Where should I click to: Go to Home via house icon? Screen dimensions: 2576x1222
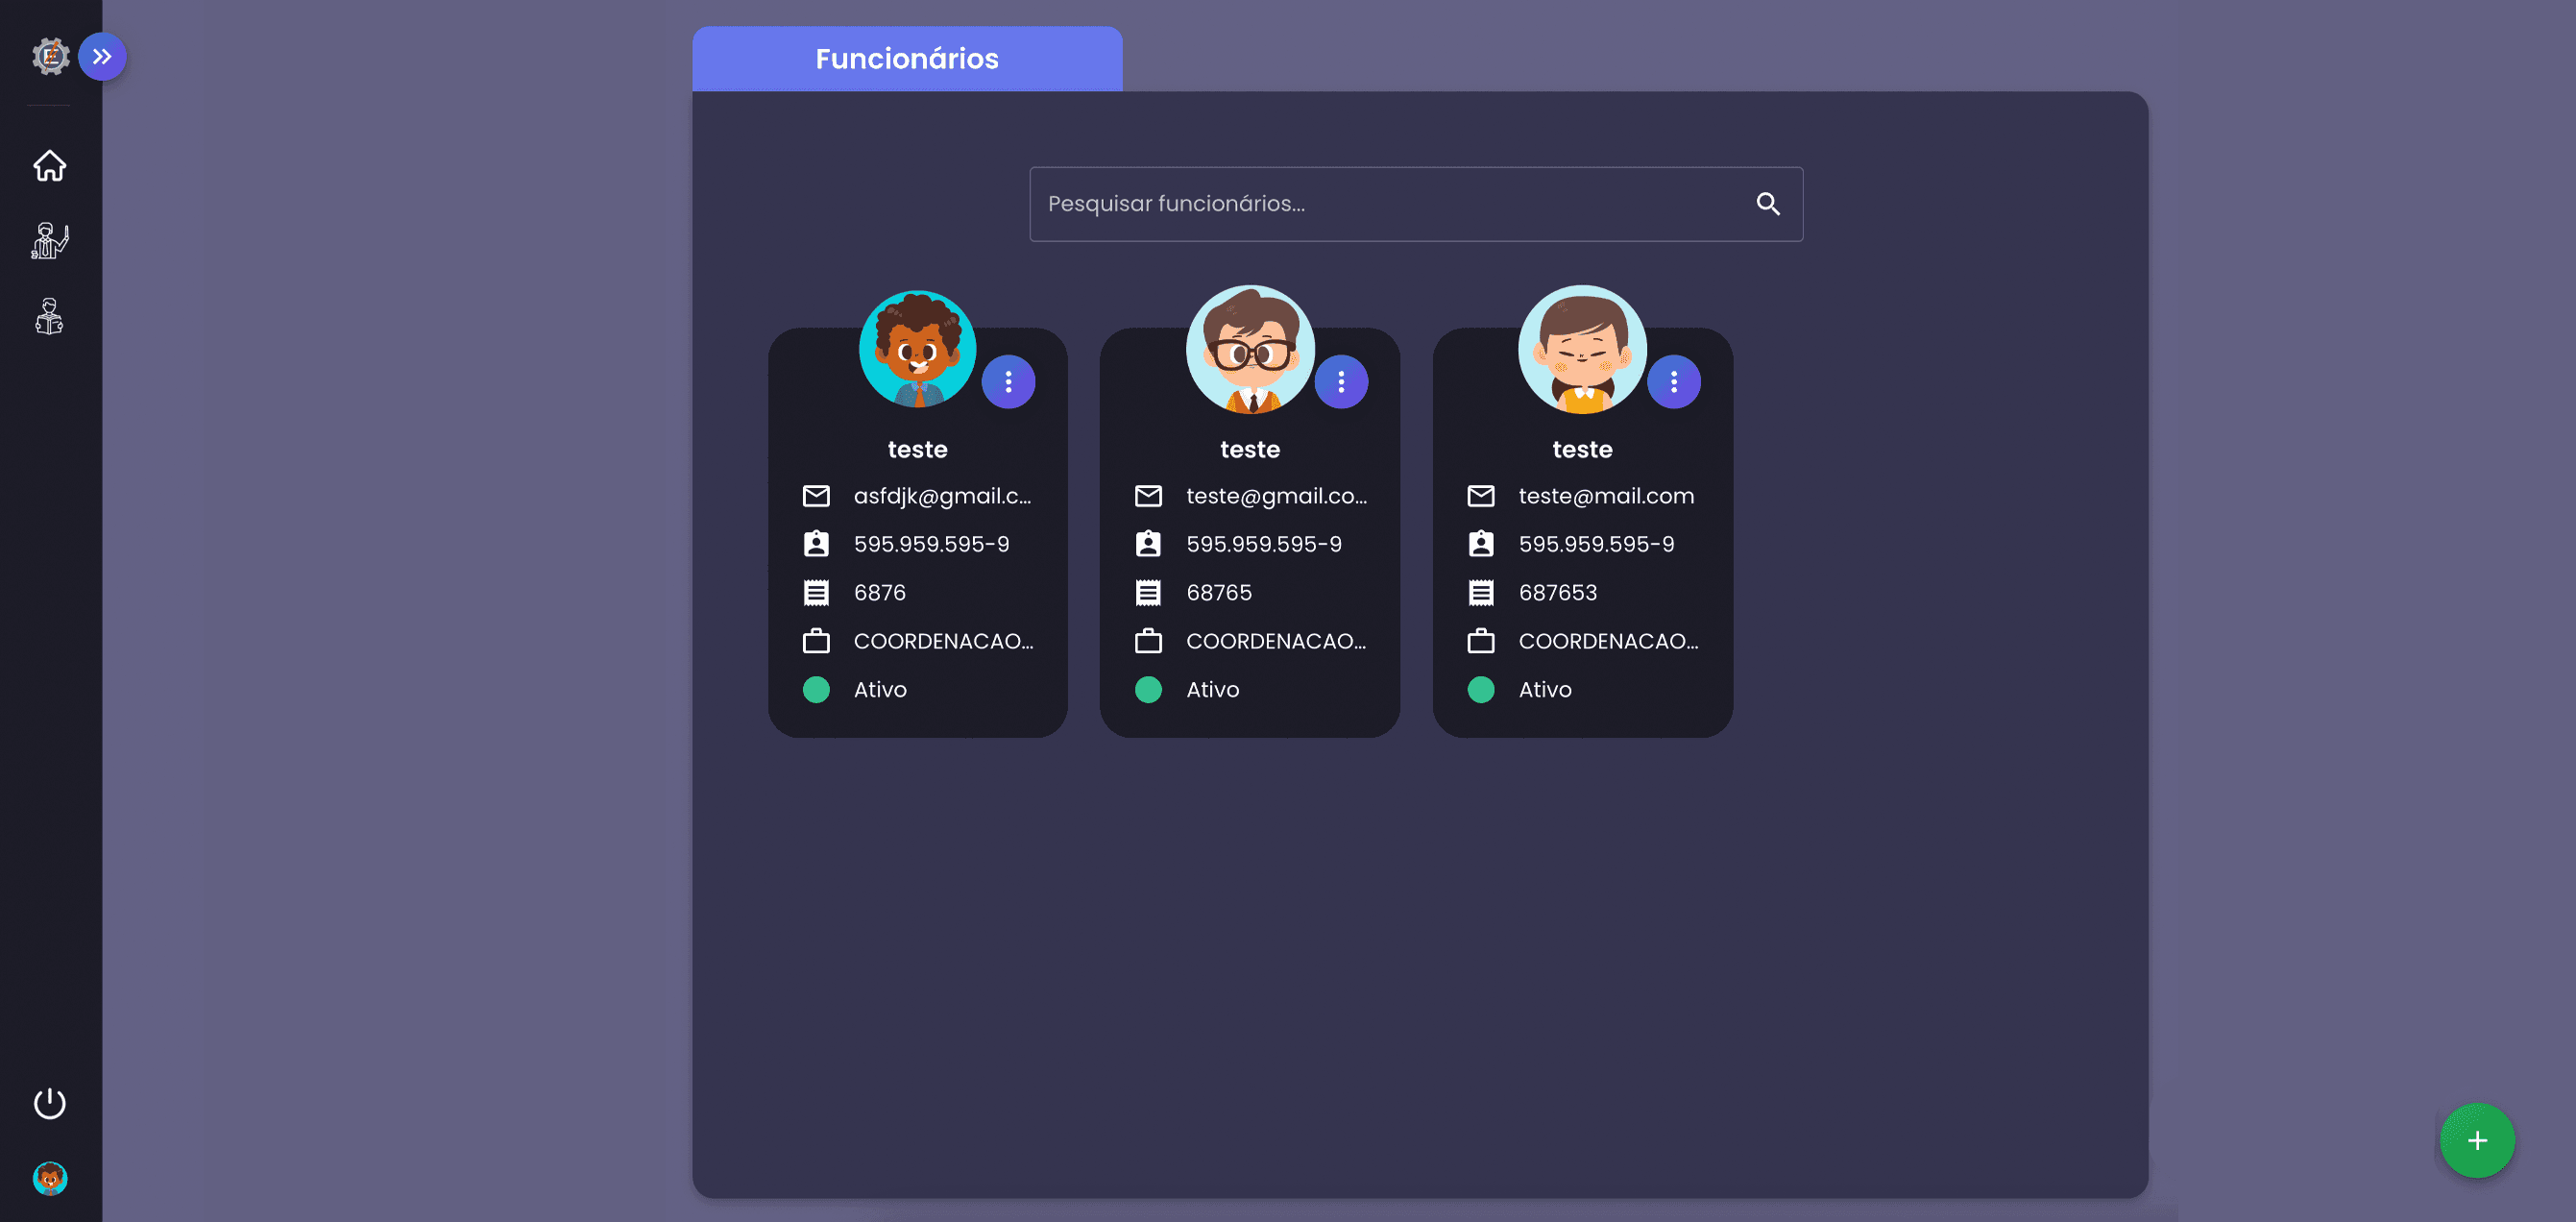pyautogui.click(x=50, y=166)
